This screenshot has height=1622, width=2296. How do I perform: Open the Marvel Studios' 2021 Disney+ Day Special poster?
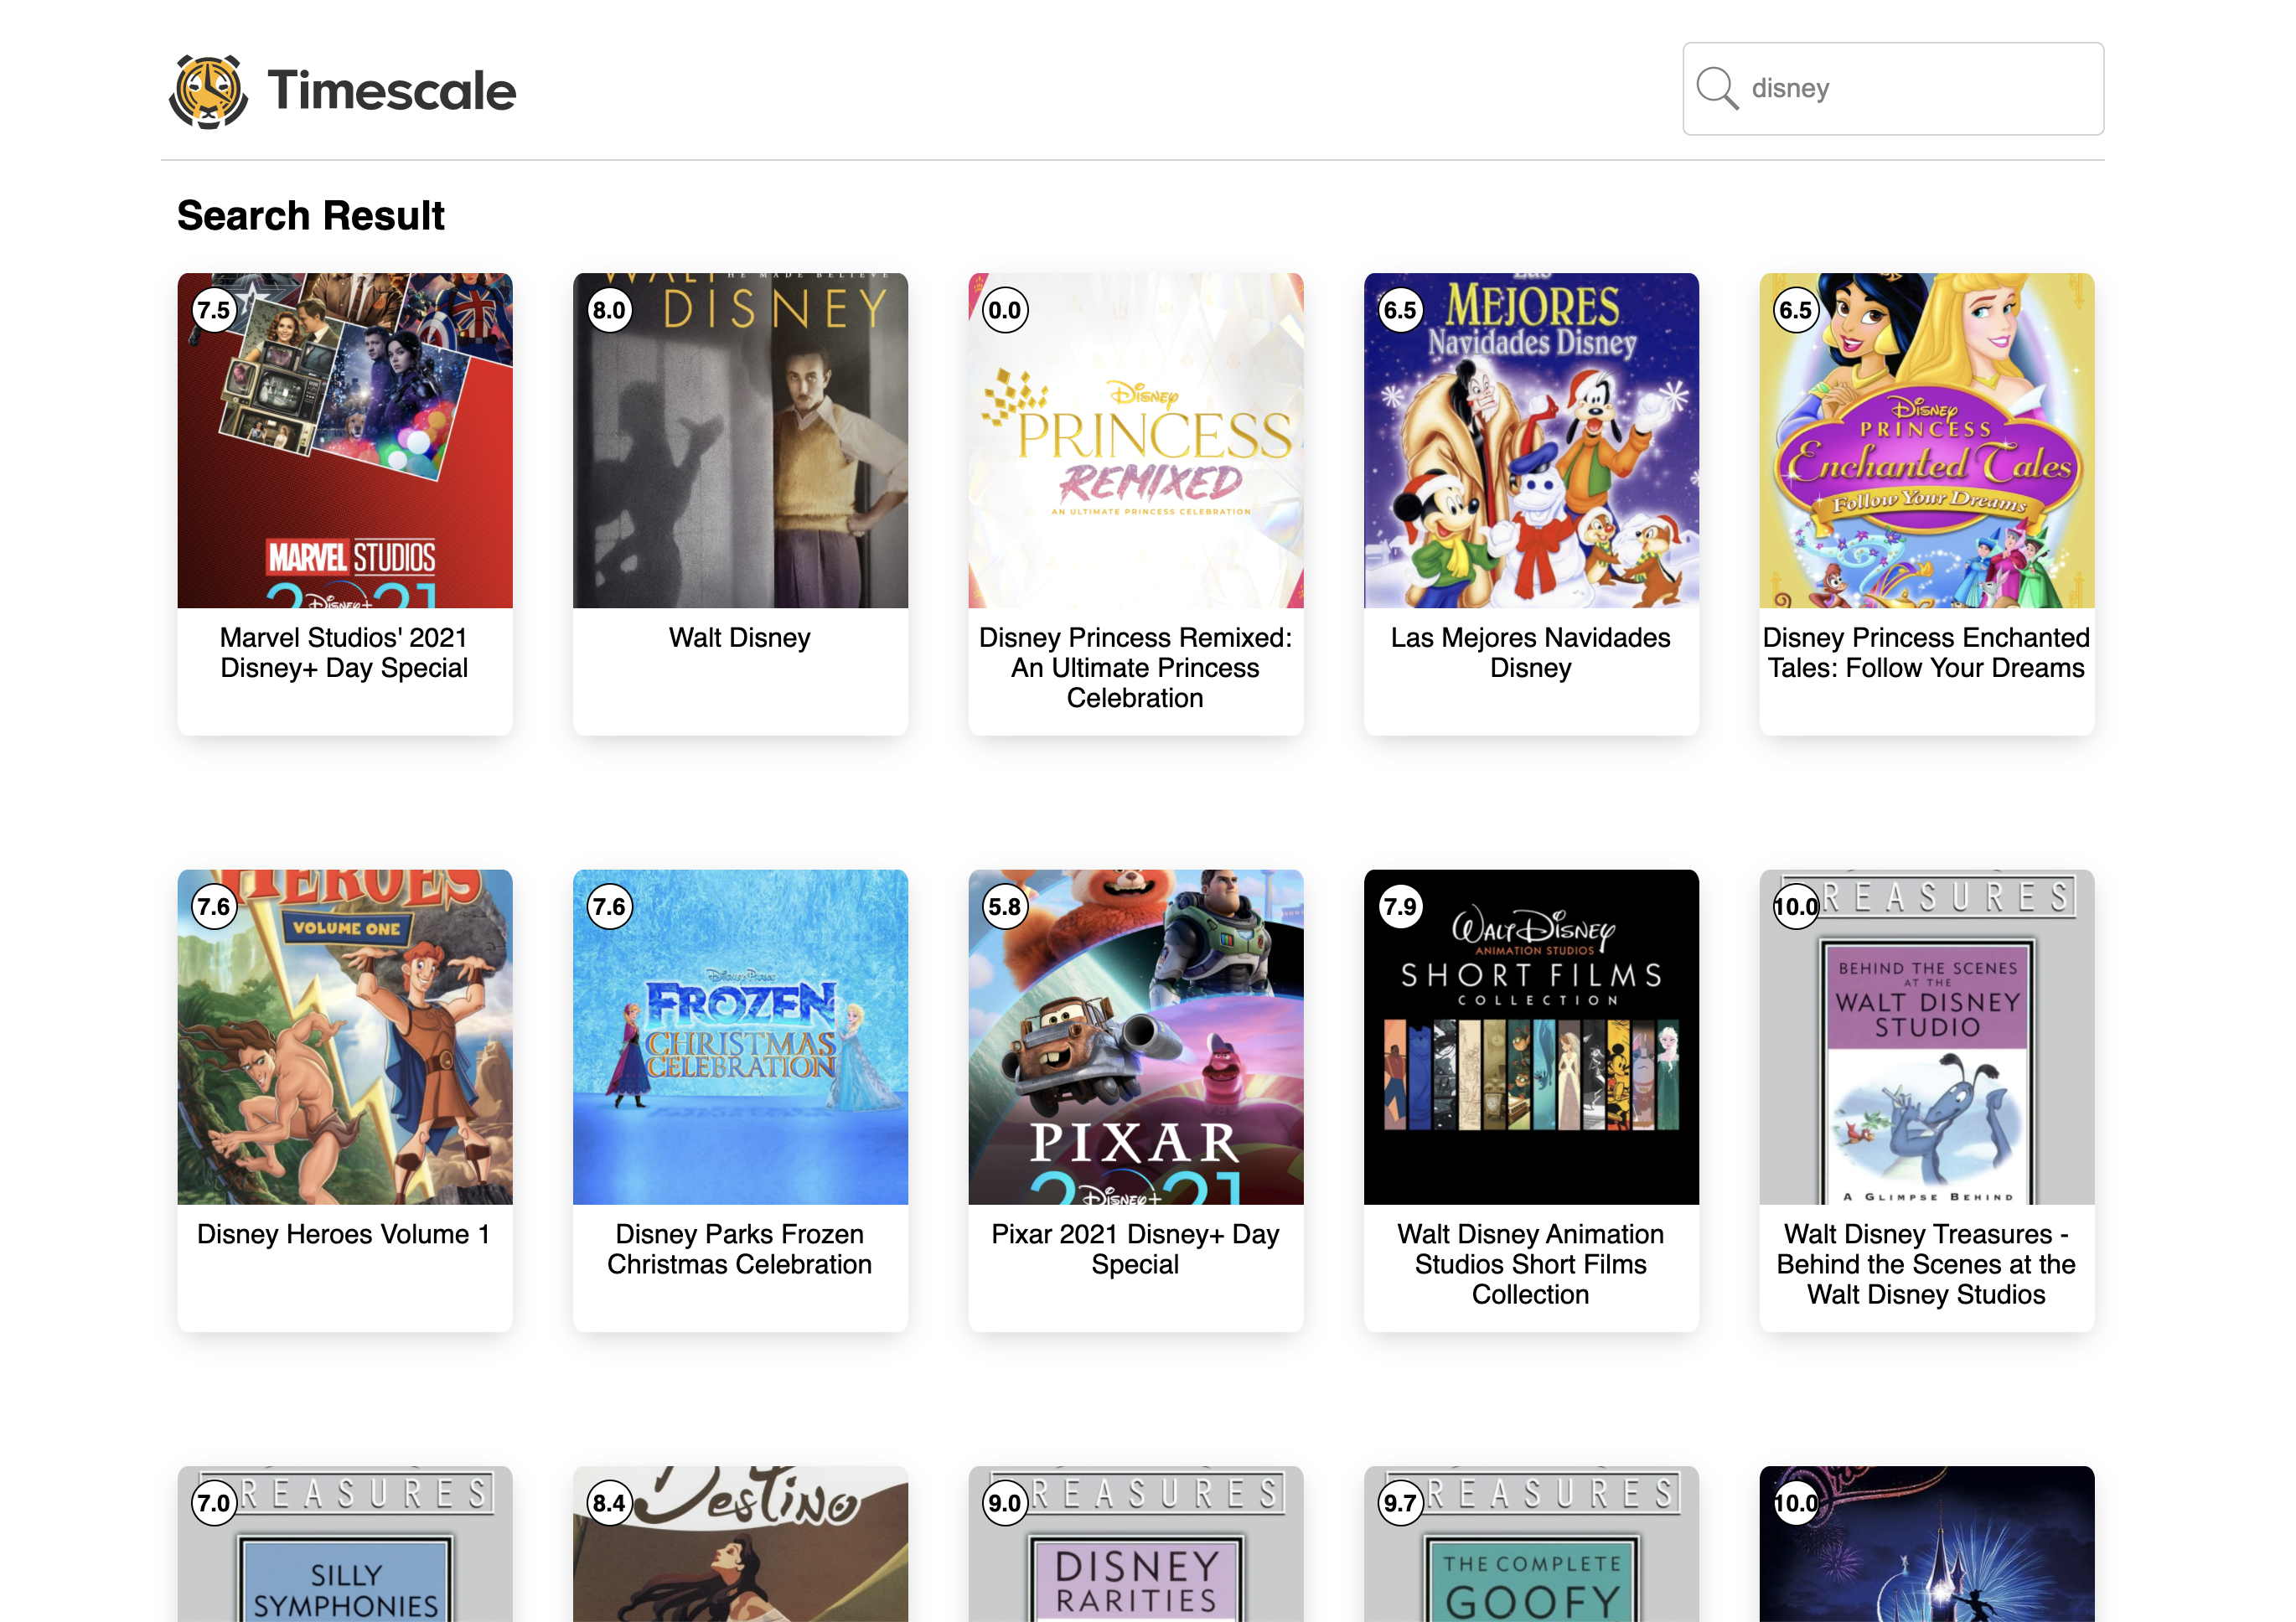(x=344, y=440)
